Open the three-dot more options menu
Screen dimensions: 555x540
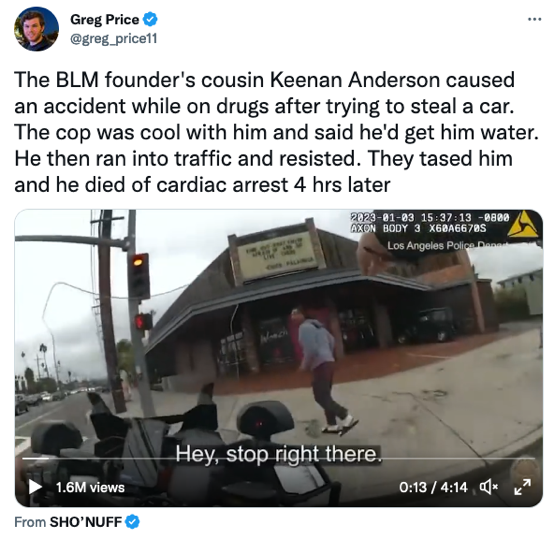534,19
